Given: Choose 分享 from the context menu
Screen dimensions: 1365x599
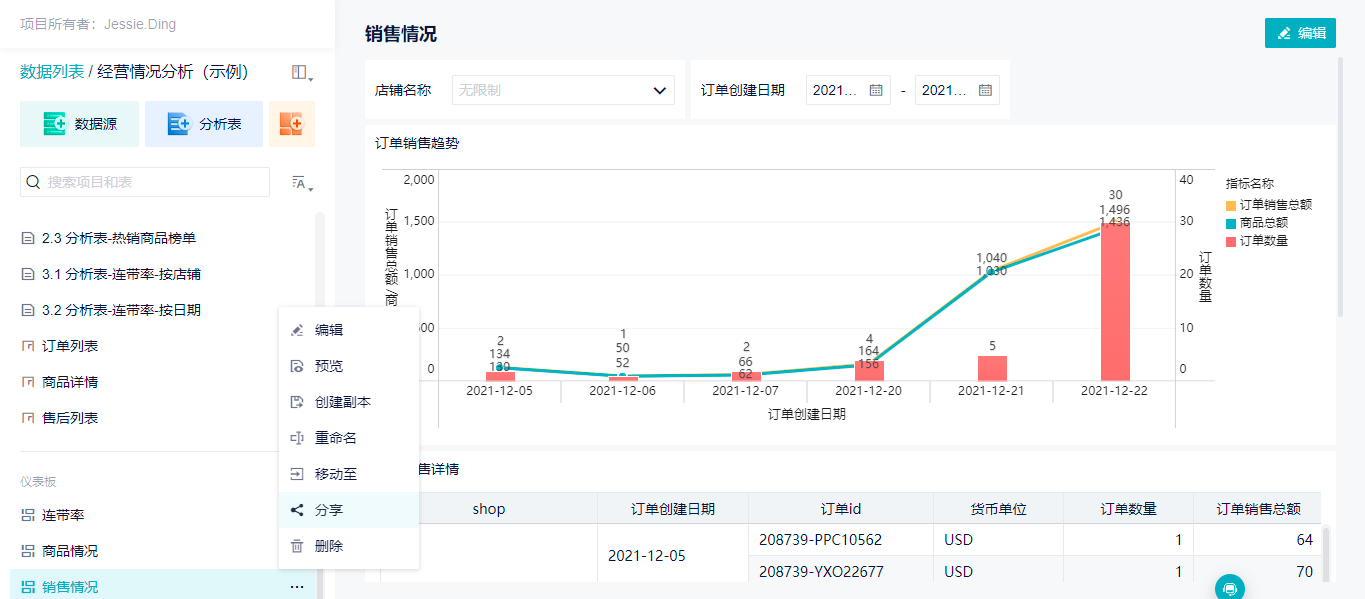Looking at the screenshot, I should pyautogui.click(x=329, y=510).
